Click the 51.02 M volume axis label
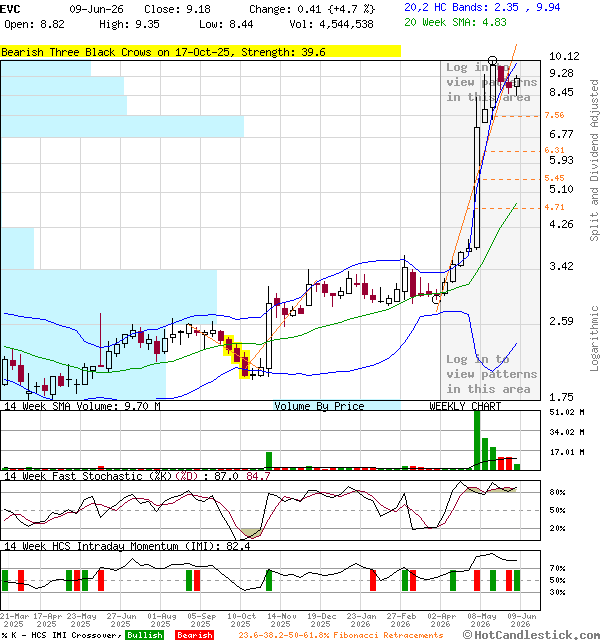The image size is (600, 640). (x=567, y=412)
